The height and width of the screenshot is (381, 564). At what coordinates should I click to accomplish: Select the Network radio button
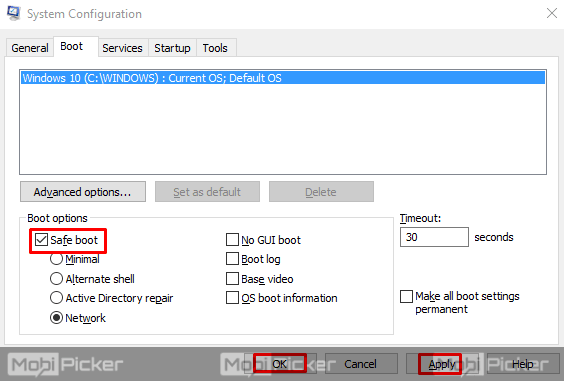[x=56, y=318]
